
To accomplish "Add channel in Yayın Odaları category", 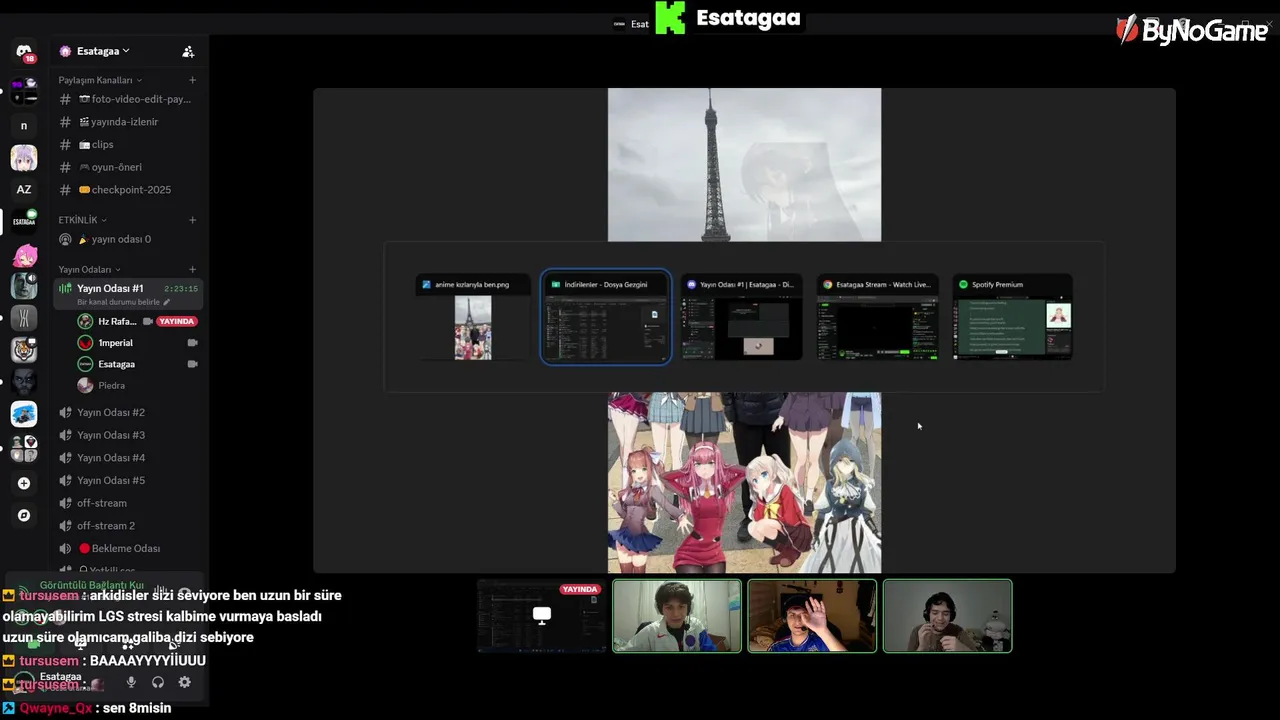I will point(192,269).
